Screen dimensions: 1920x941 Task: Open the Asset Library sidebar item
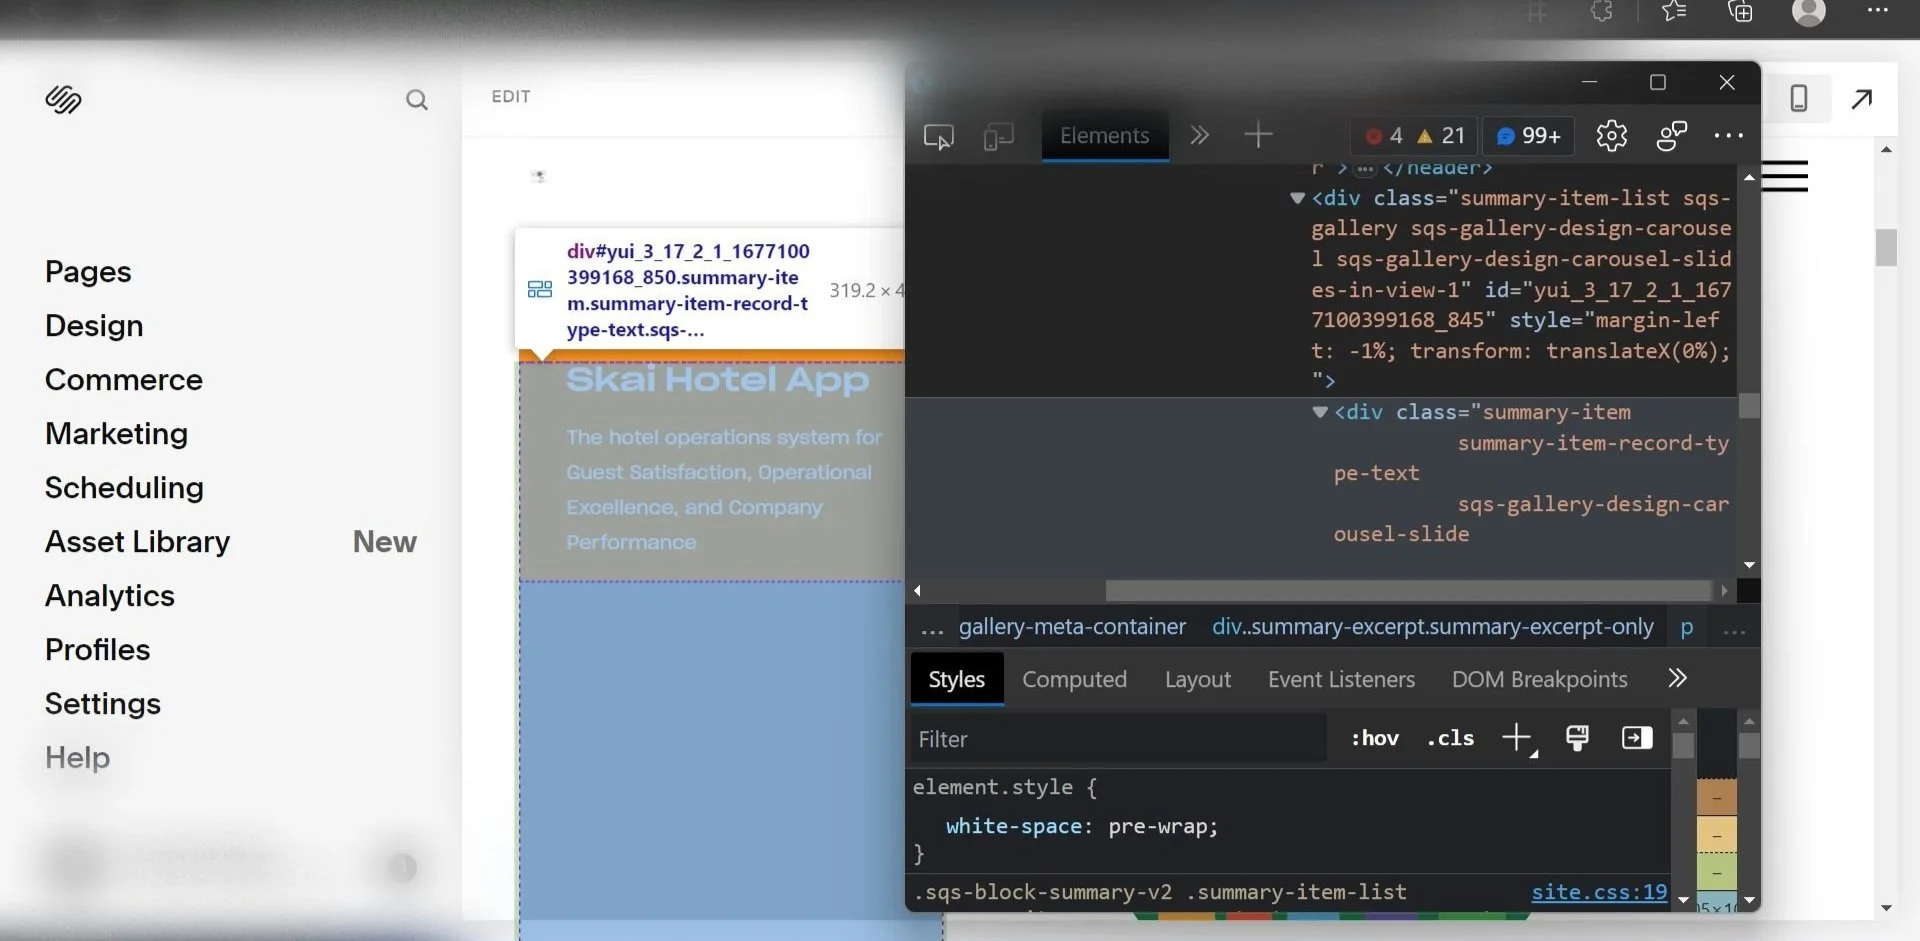point(137,541)
